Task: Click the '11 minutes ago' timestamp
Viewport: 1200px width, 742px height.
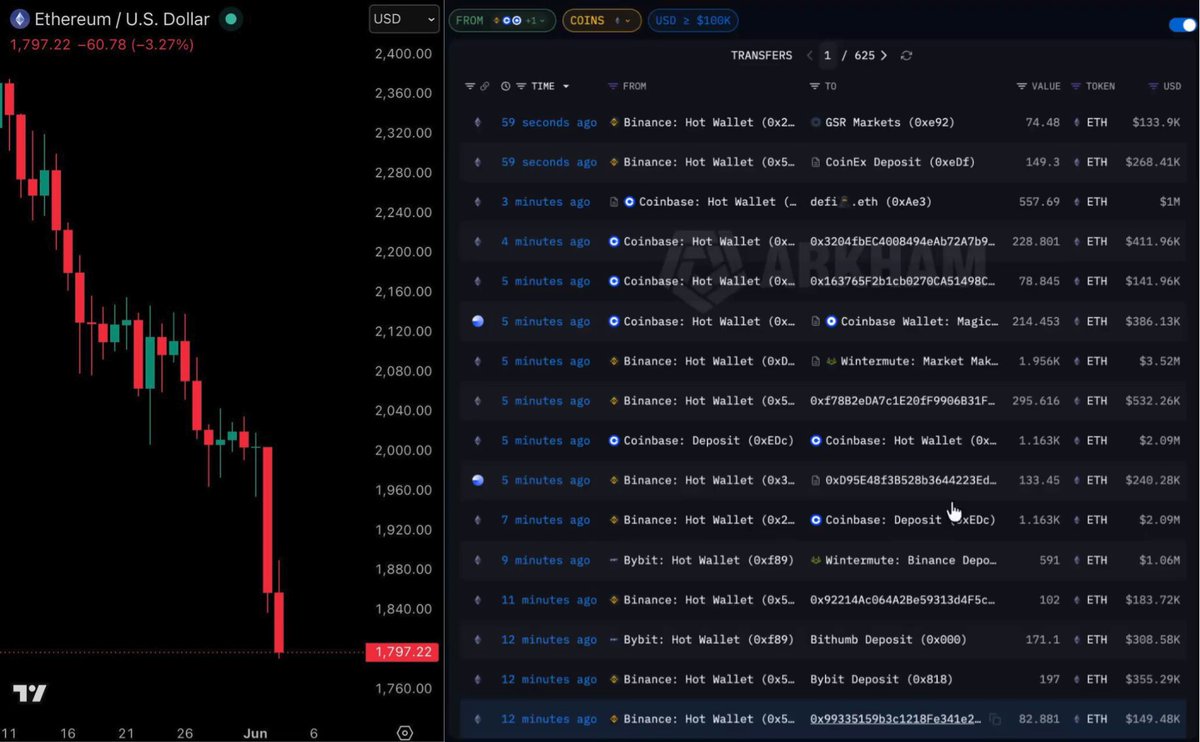Action: pos(549,600)
